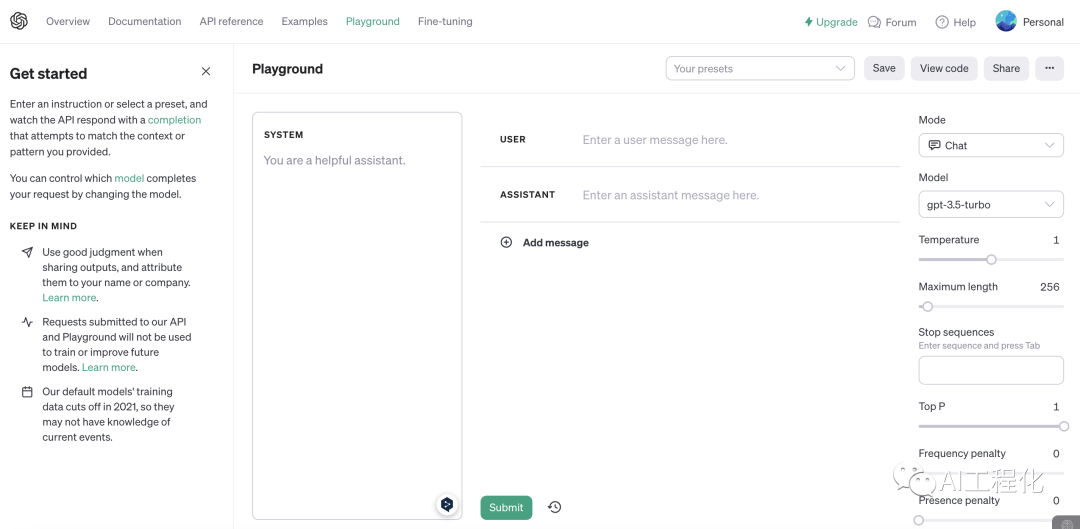Switch to the Fine-tuning tab
The image size is (1080, 529).
point(445,21)
